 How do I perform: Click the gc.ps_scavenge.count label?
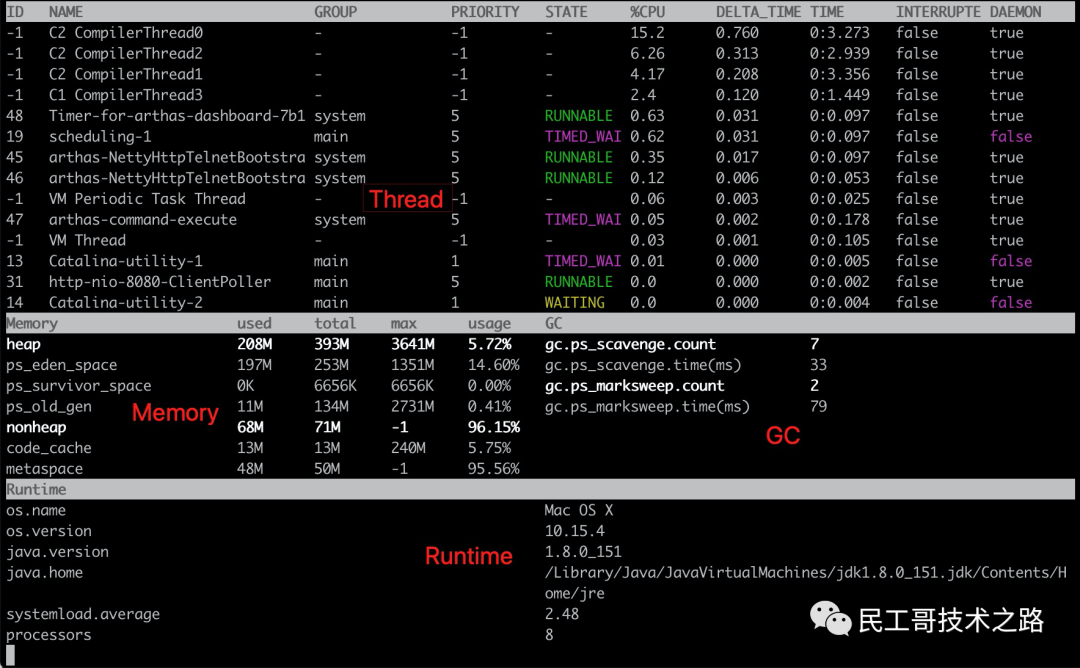(630, 344)
